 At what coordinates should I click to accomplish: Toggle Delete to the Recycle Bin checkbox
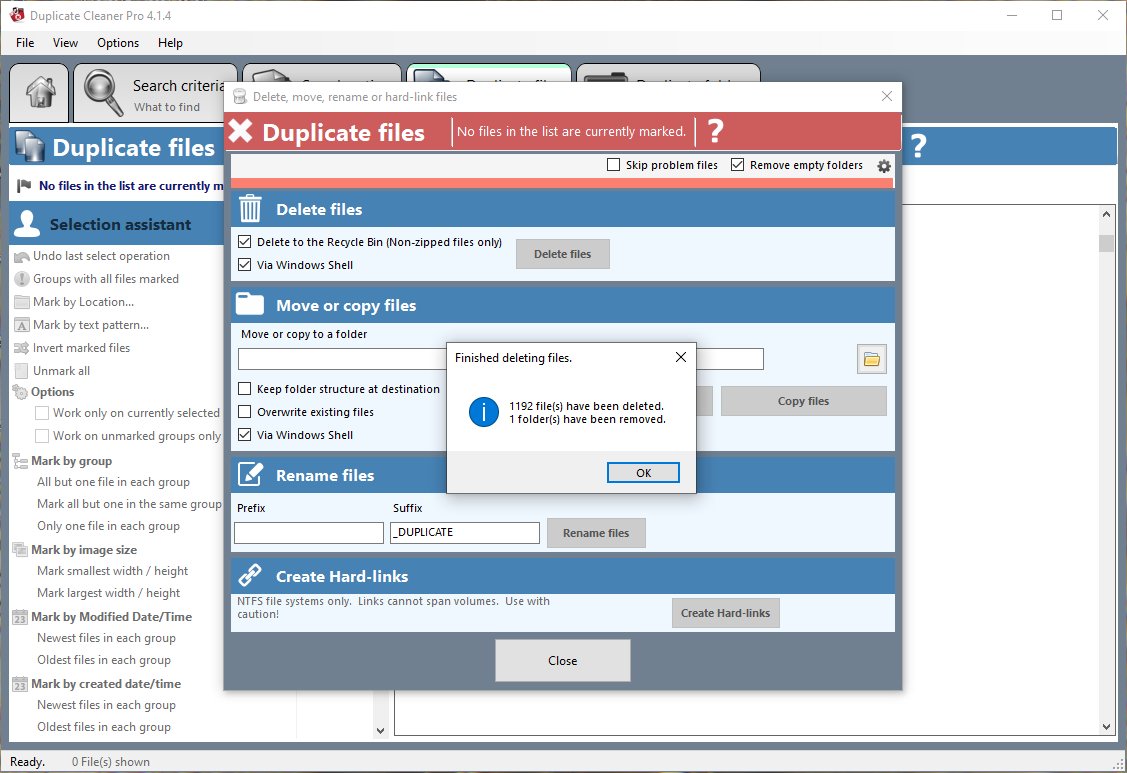point(244,242)
